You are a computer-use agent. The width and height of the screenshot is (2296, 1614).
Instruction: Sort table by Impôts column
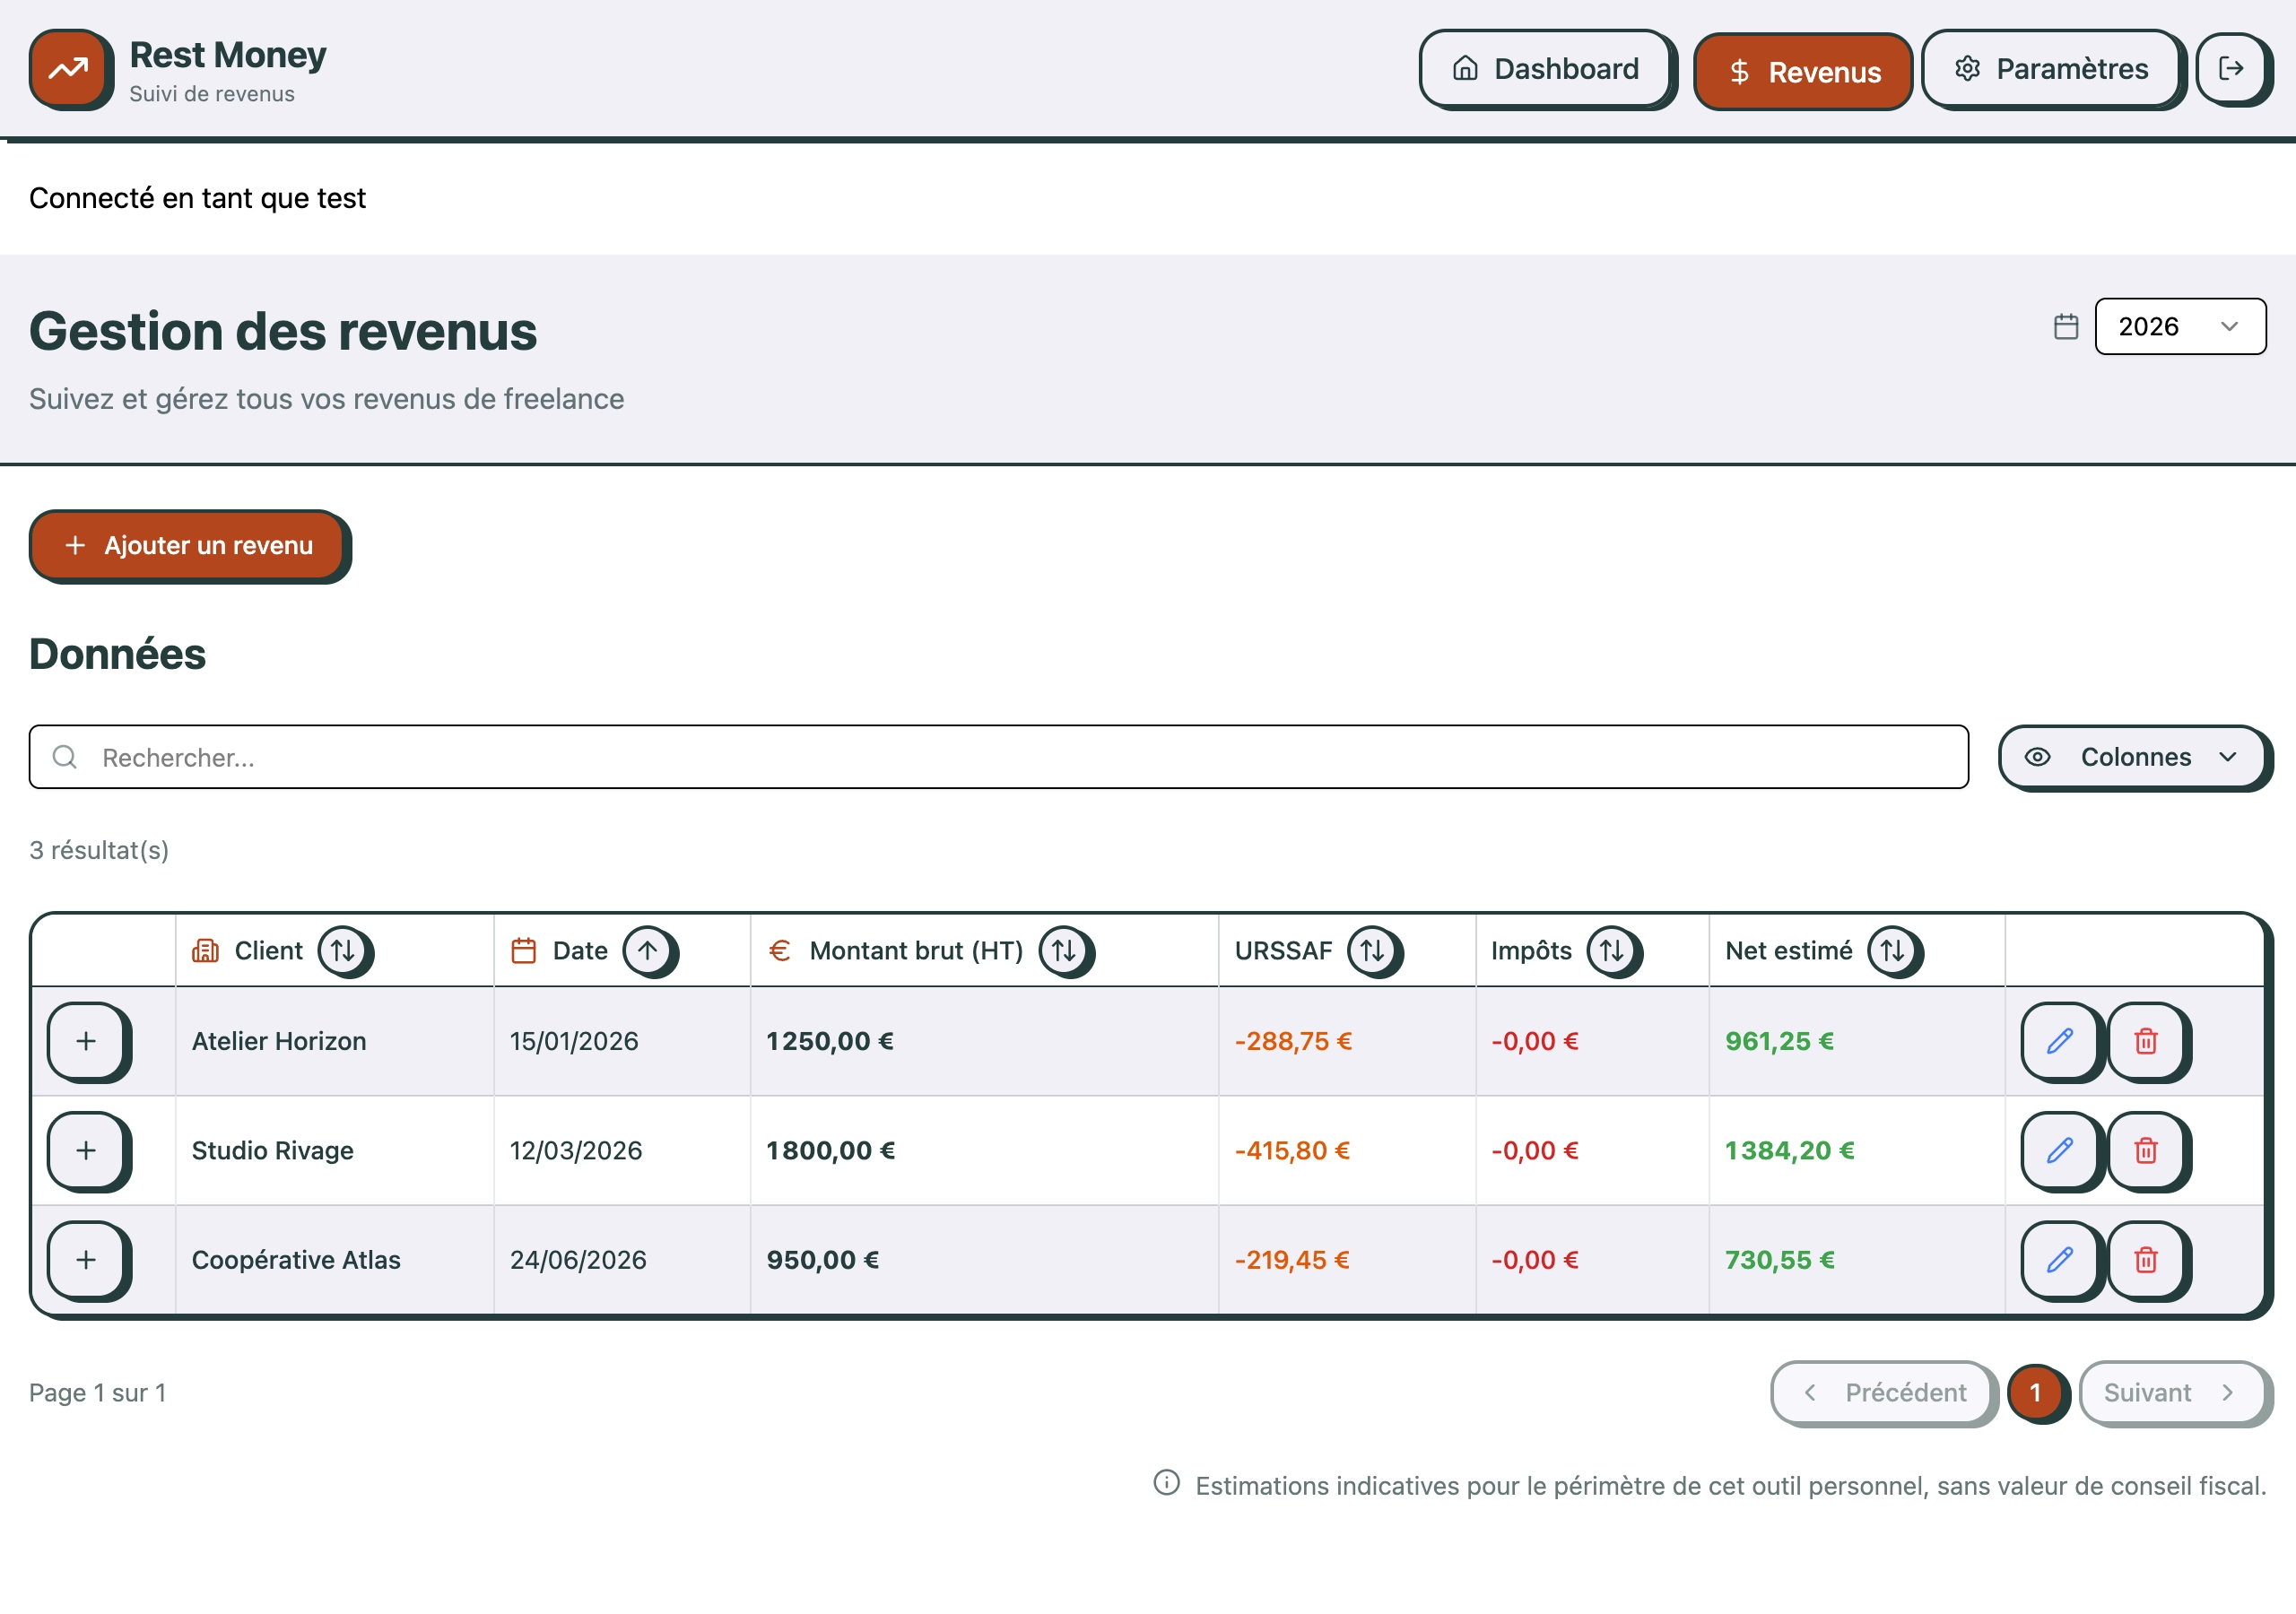tap(1612, 950)
